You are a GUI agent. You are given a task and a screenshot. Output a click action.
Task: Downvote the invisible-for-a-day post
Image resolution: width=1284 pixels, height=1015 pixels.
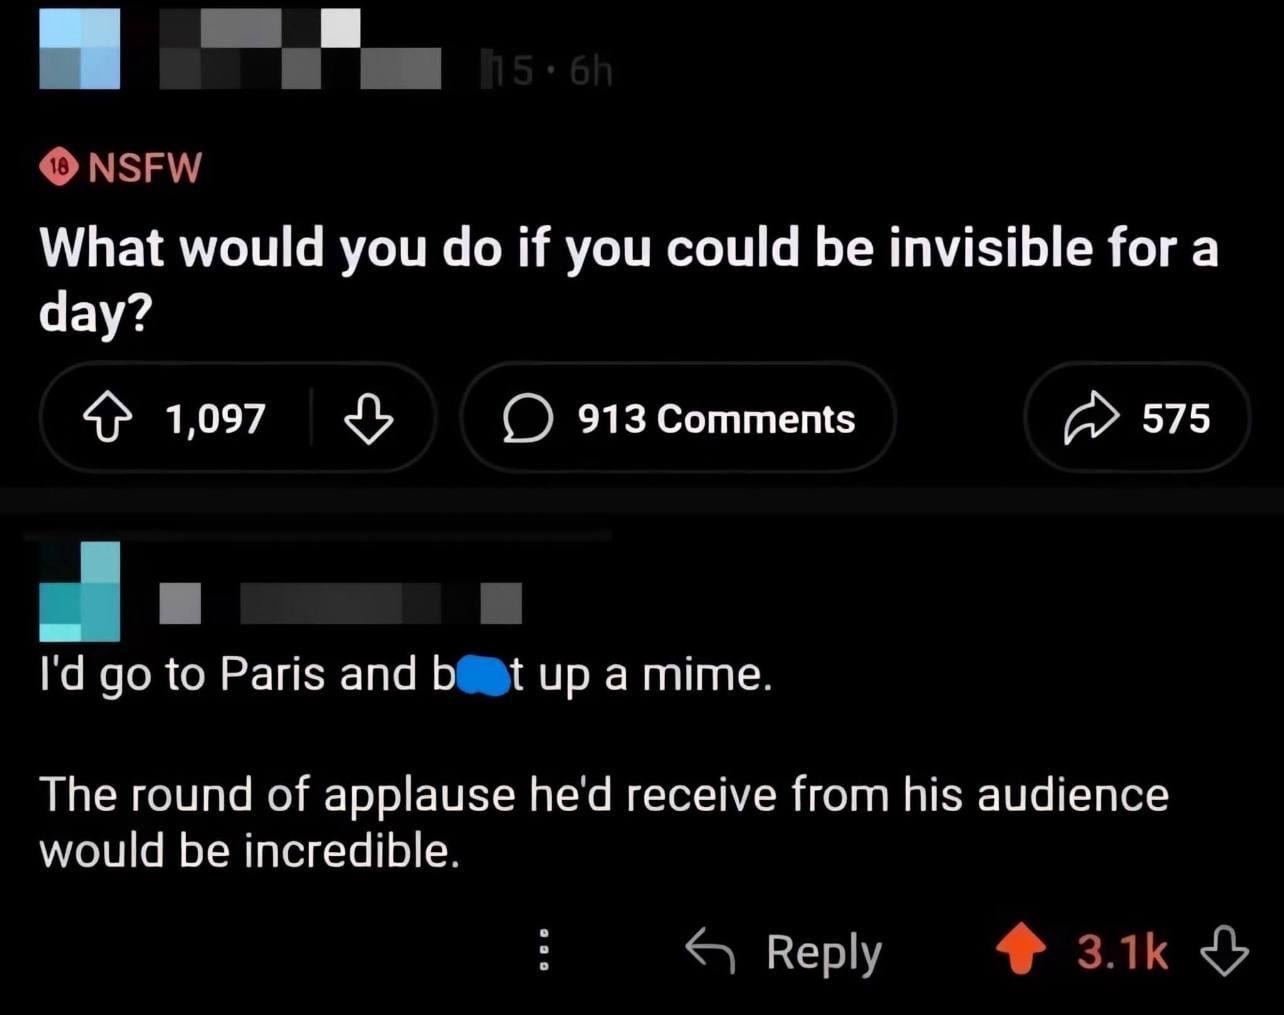point(368,419)
